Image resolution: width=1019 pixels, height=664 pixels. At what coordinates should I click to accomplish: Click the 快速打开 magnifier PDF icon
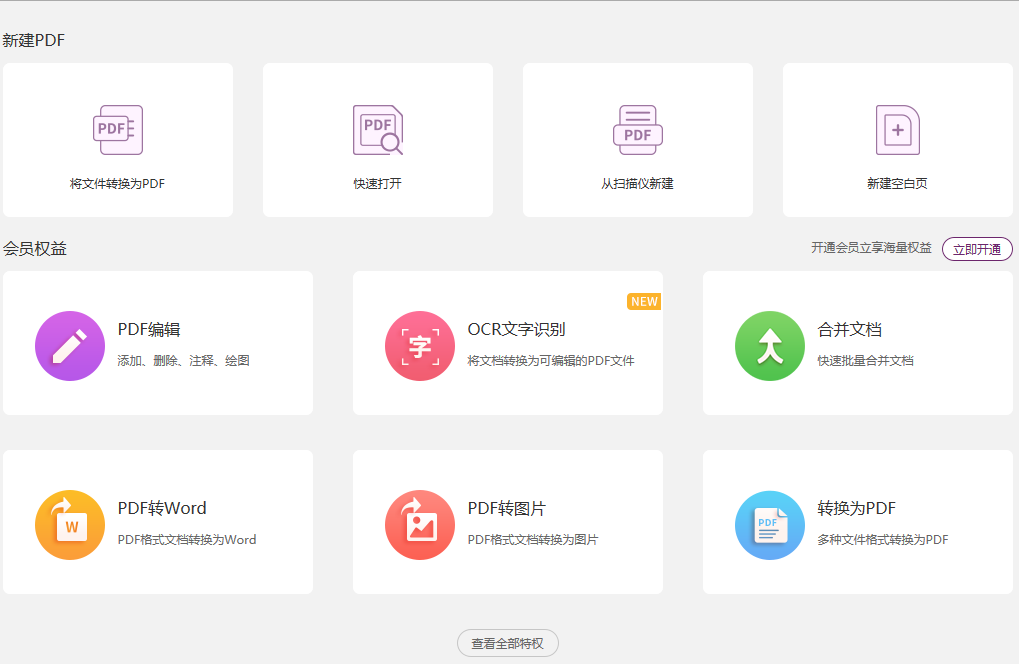point(377,128)
